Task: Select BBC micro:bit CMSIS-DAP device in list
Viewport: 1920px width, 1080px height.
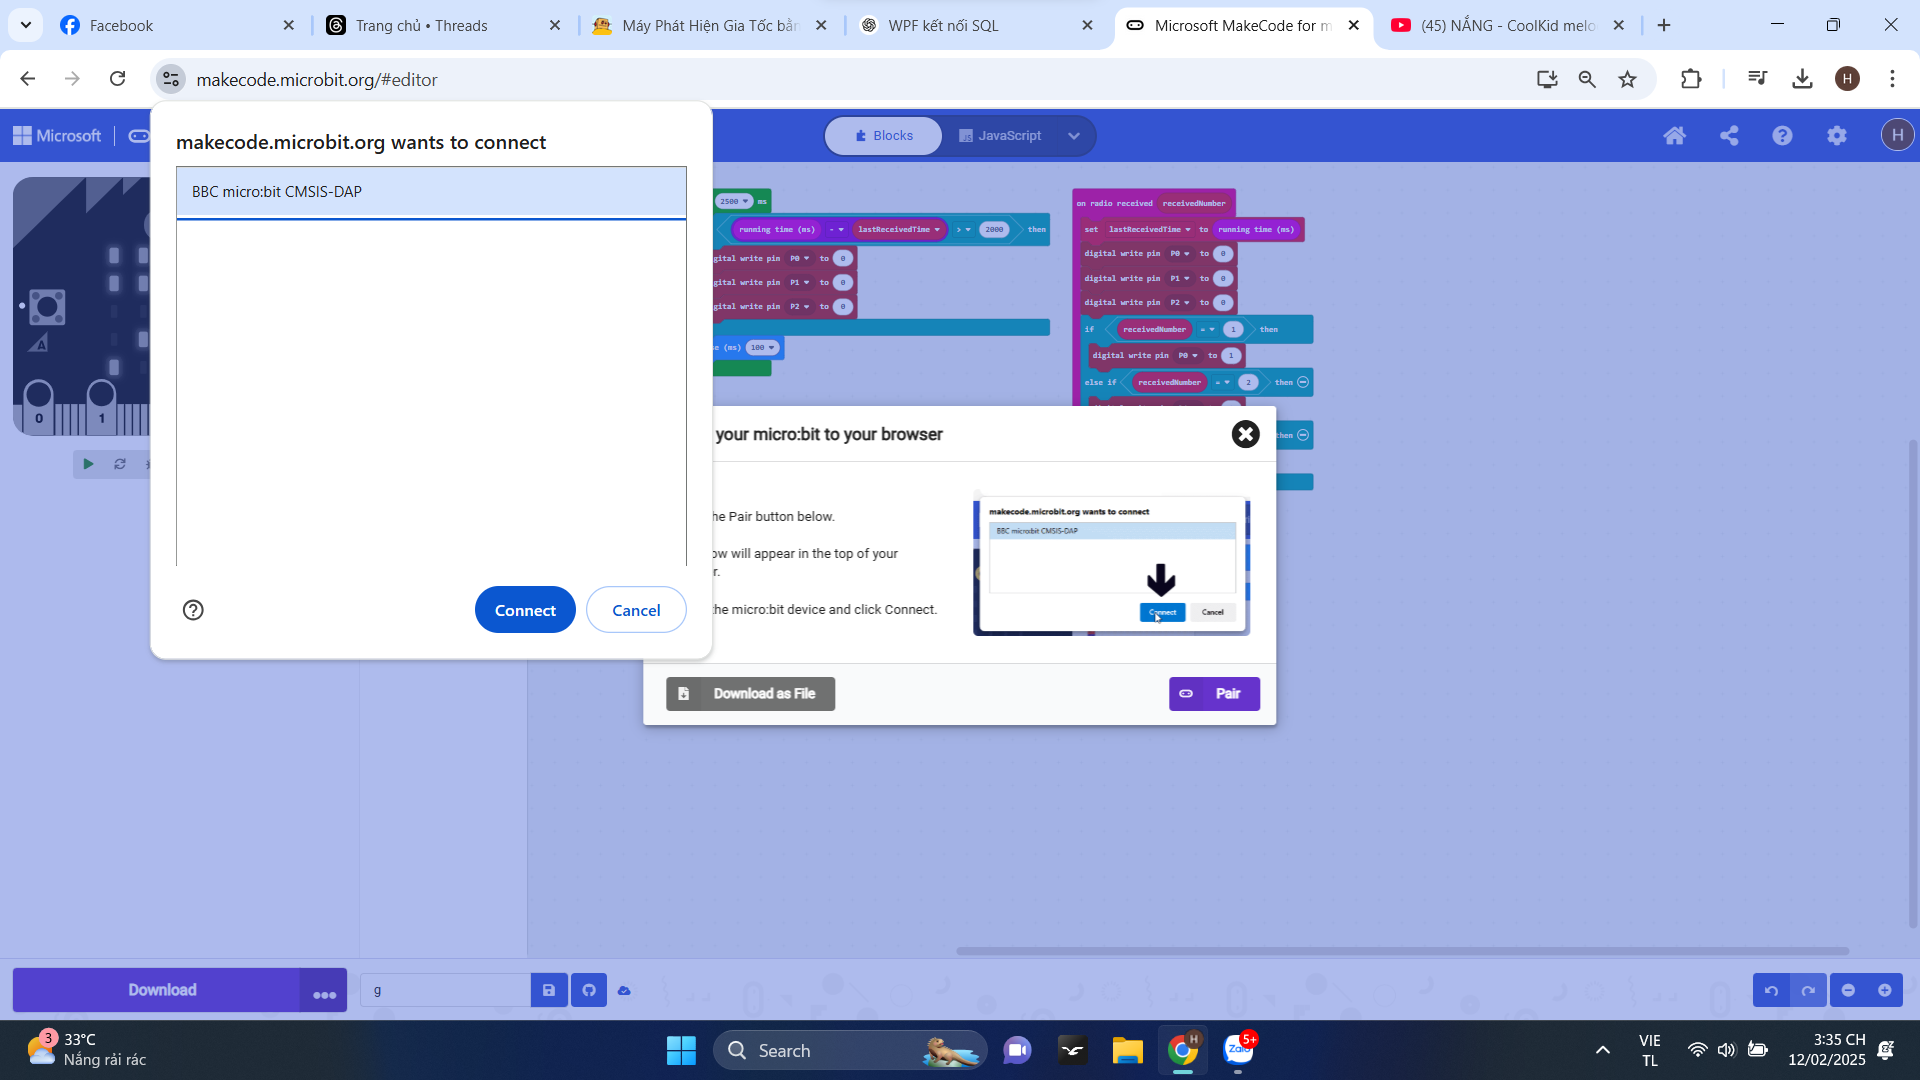Action: coord(431,192)
